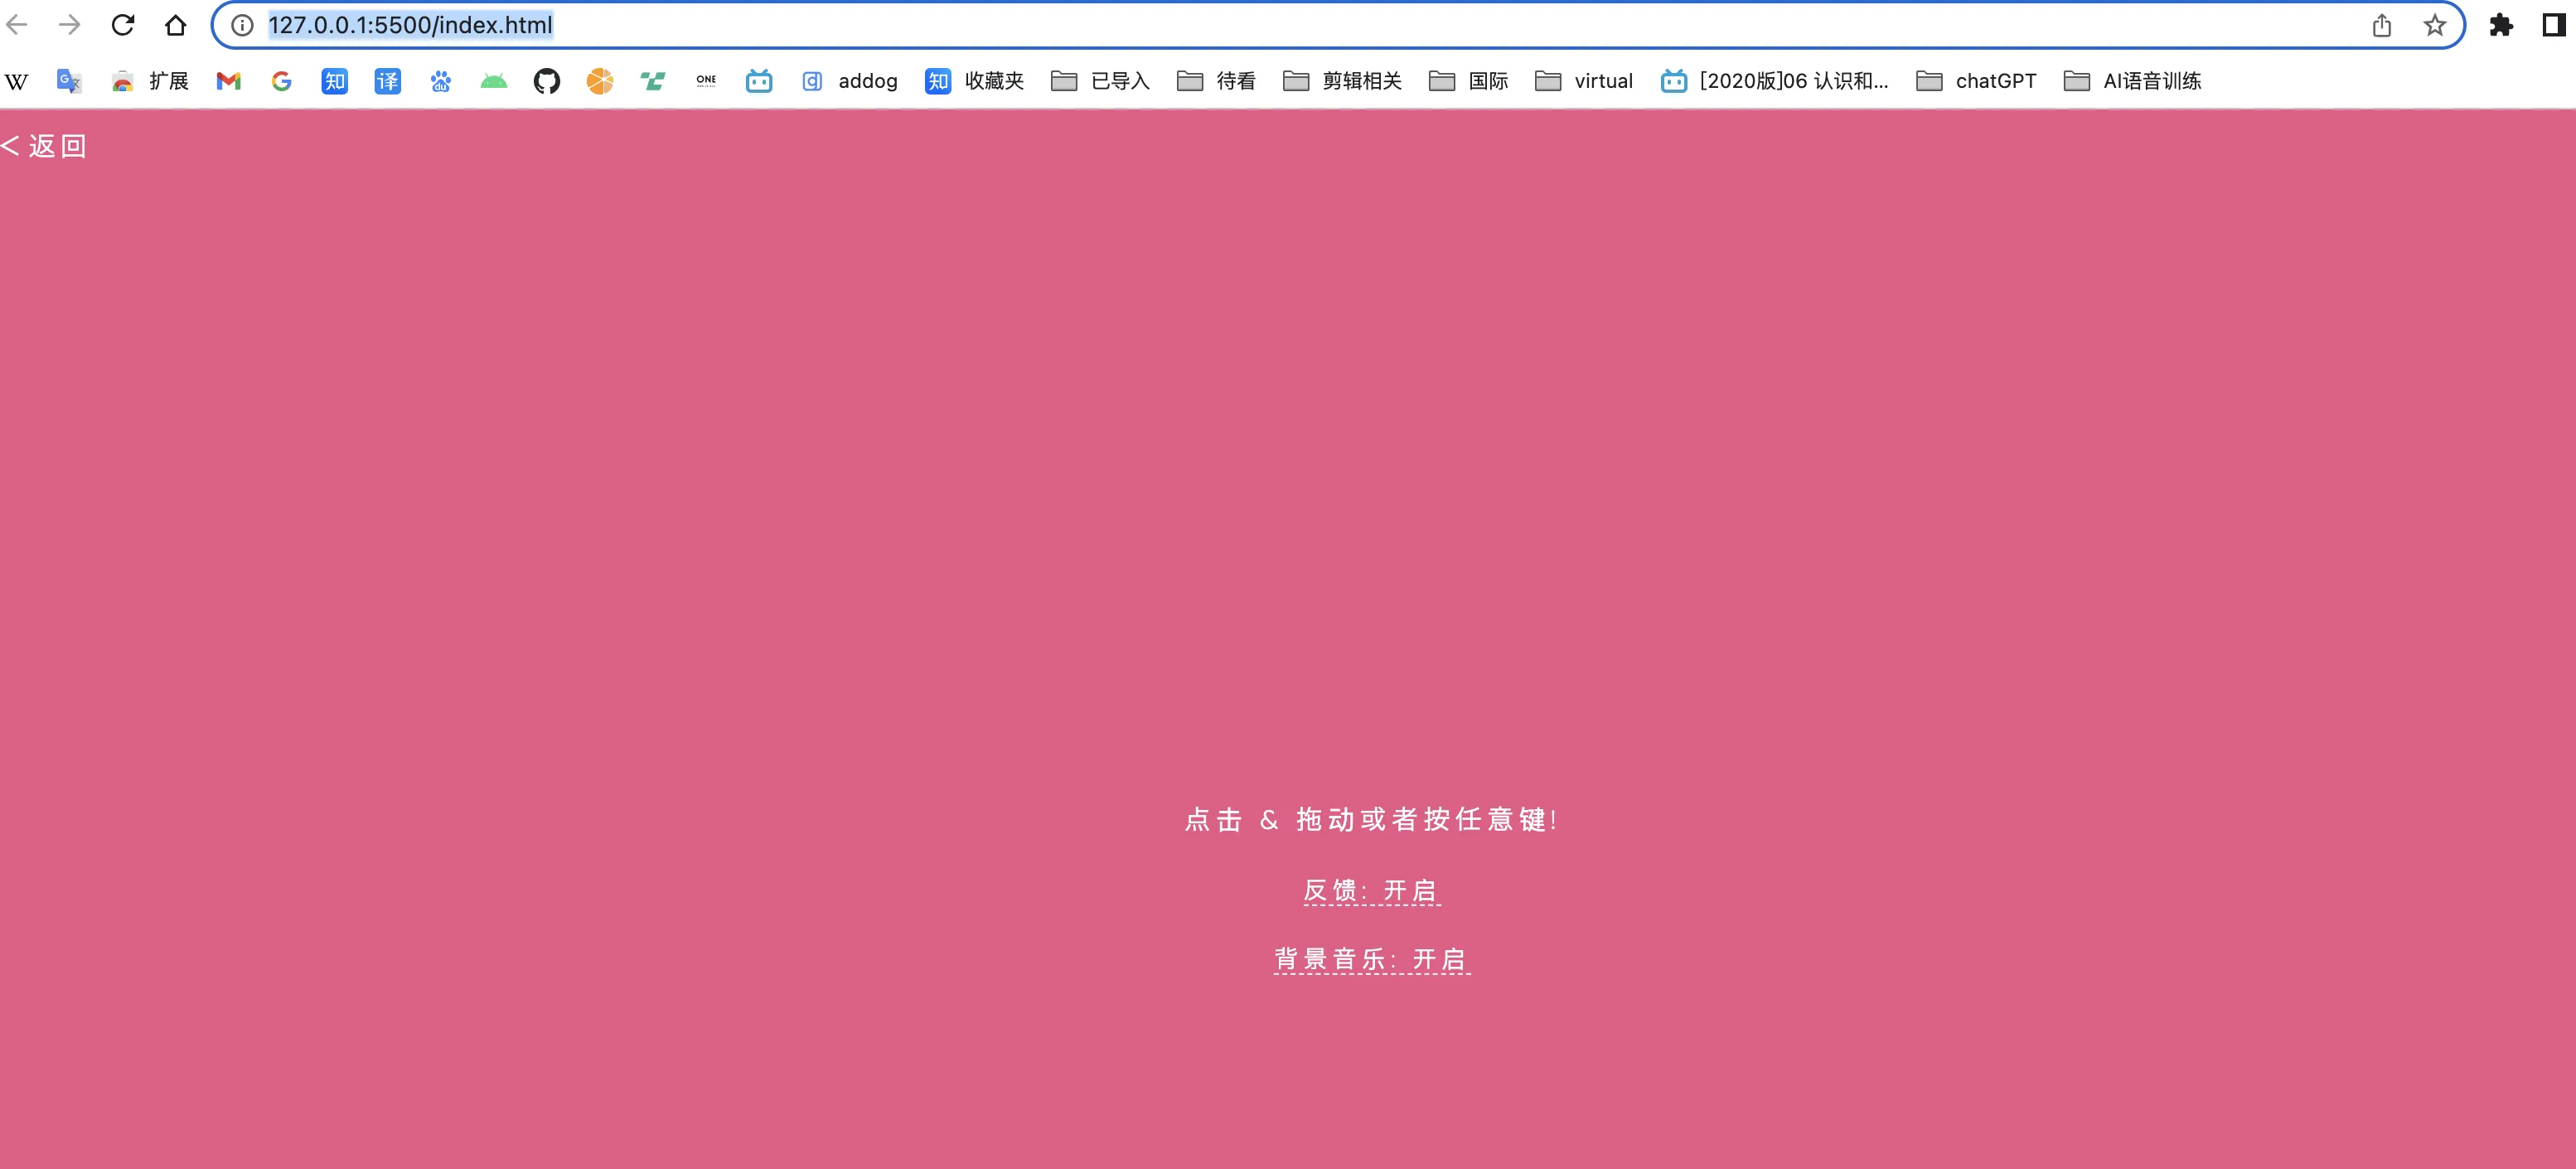Open the 译 translator bookmark
The height and width of the screenshot is (1169, 2576).
tap(388, 81)
